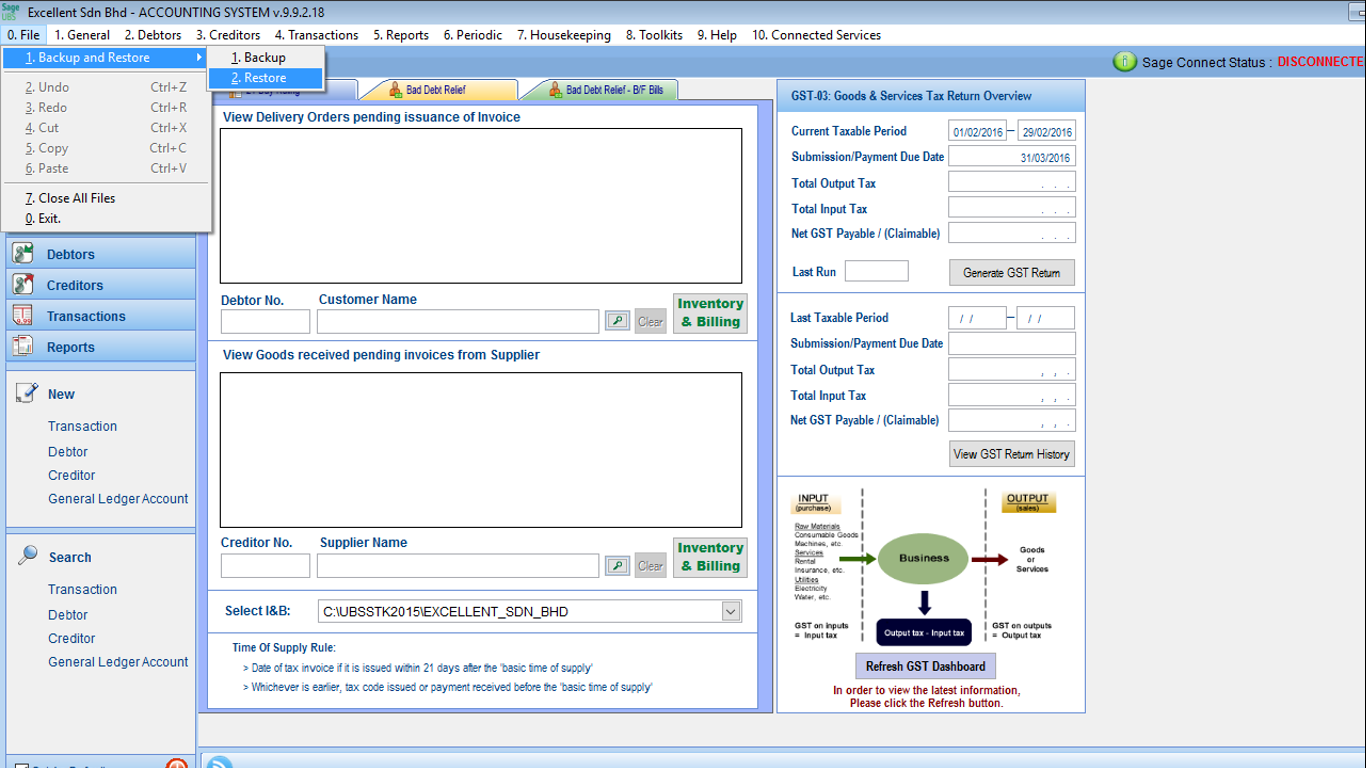The image size is (1366, 768).
Task: Click General Ledger Account under New
Action: (x=118, y=499)
